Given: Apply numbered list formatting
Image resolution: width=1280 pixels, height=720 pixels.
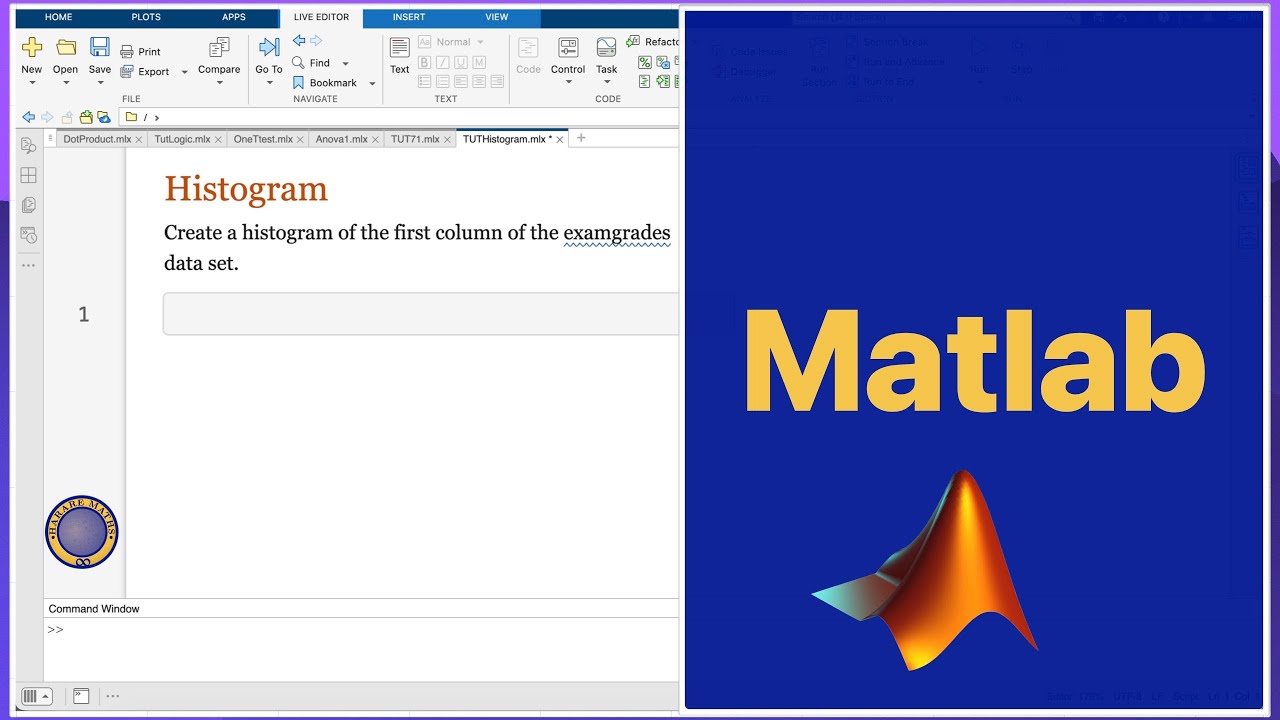Looking at the screenshot, I should (x=442, y=81).
